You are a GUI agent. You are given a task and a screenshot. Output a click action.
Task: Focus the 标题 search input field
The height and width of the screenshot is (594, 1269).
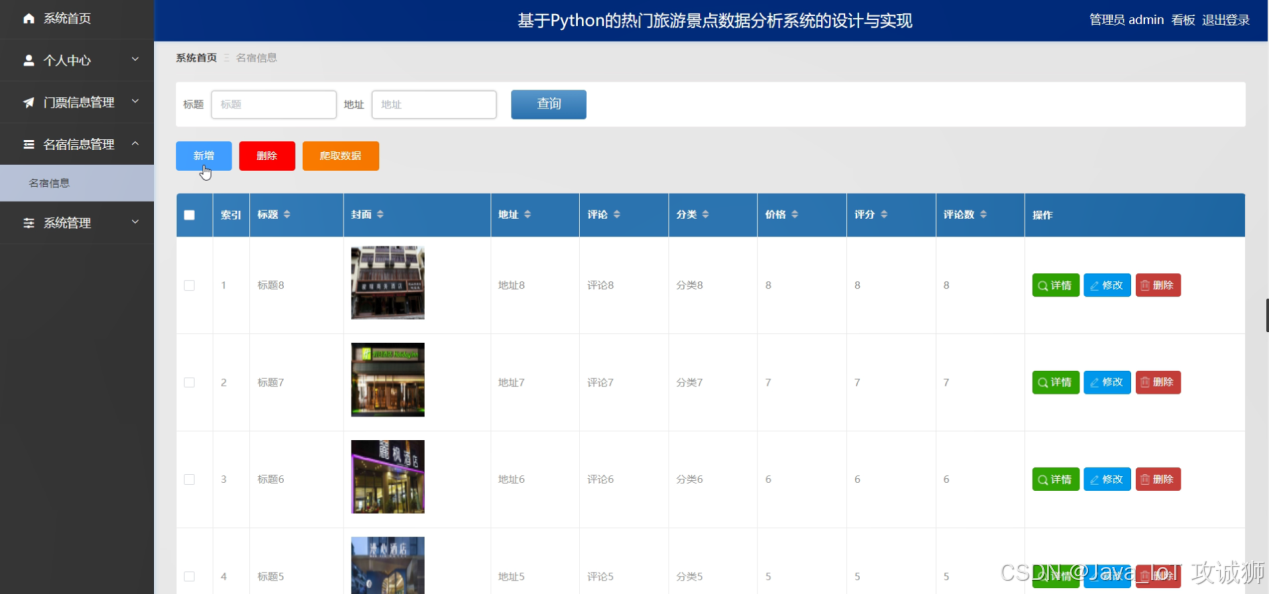pyautogui.click(x=274, y=104)
